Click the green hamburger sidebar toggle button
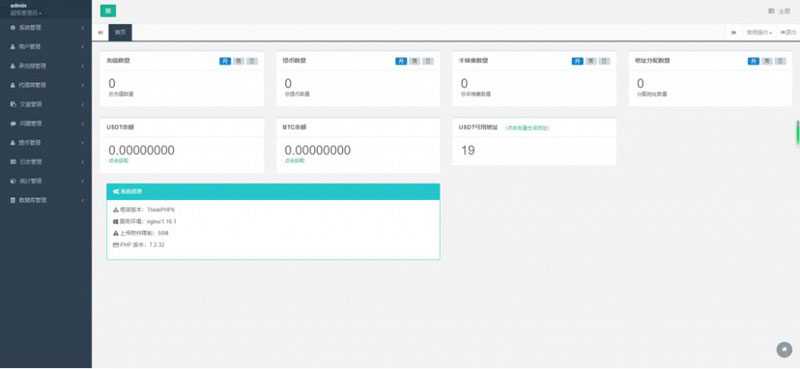Screen dimensions: 800x369 pyautogui.click(x=108, y=11)
